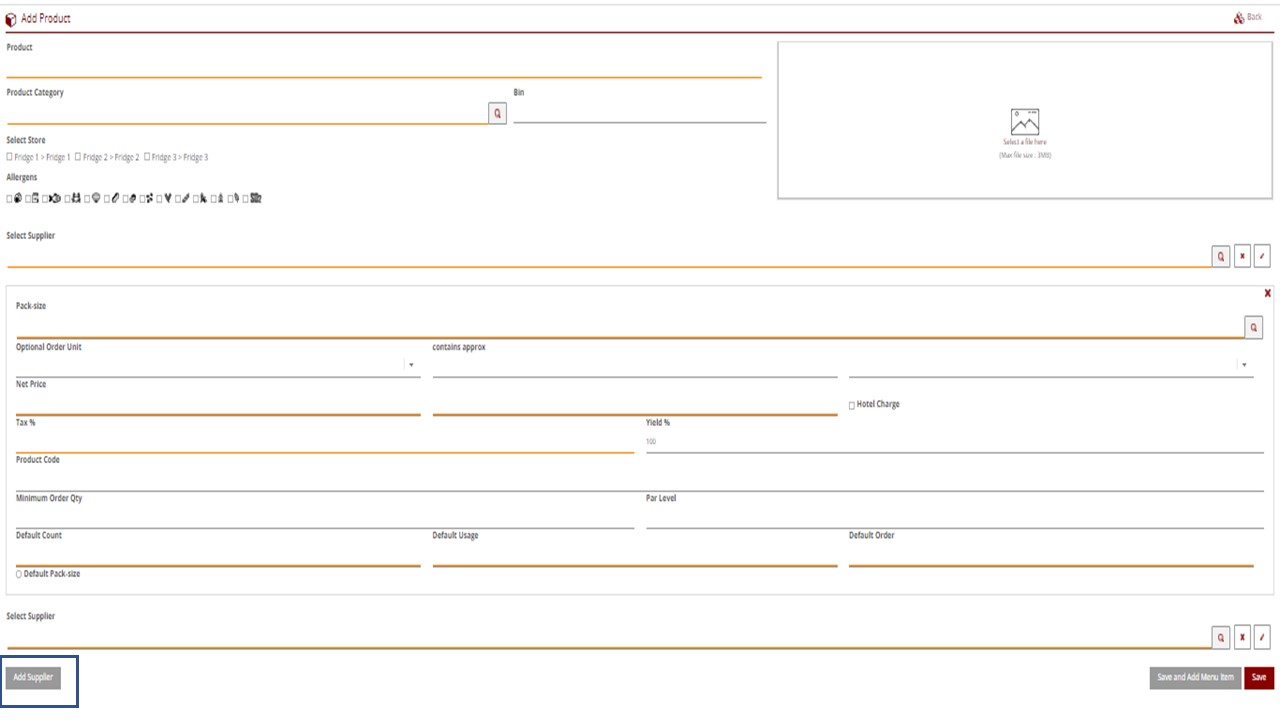The width and height of the screenshot is (1280, 720).
Task: Click pencil edit icon in lower Select Supplier row
Action: tap(1262, 637)
